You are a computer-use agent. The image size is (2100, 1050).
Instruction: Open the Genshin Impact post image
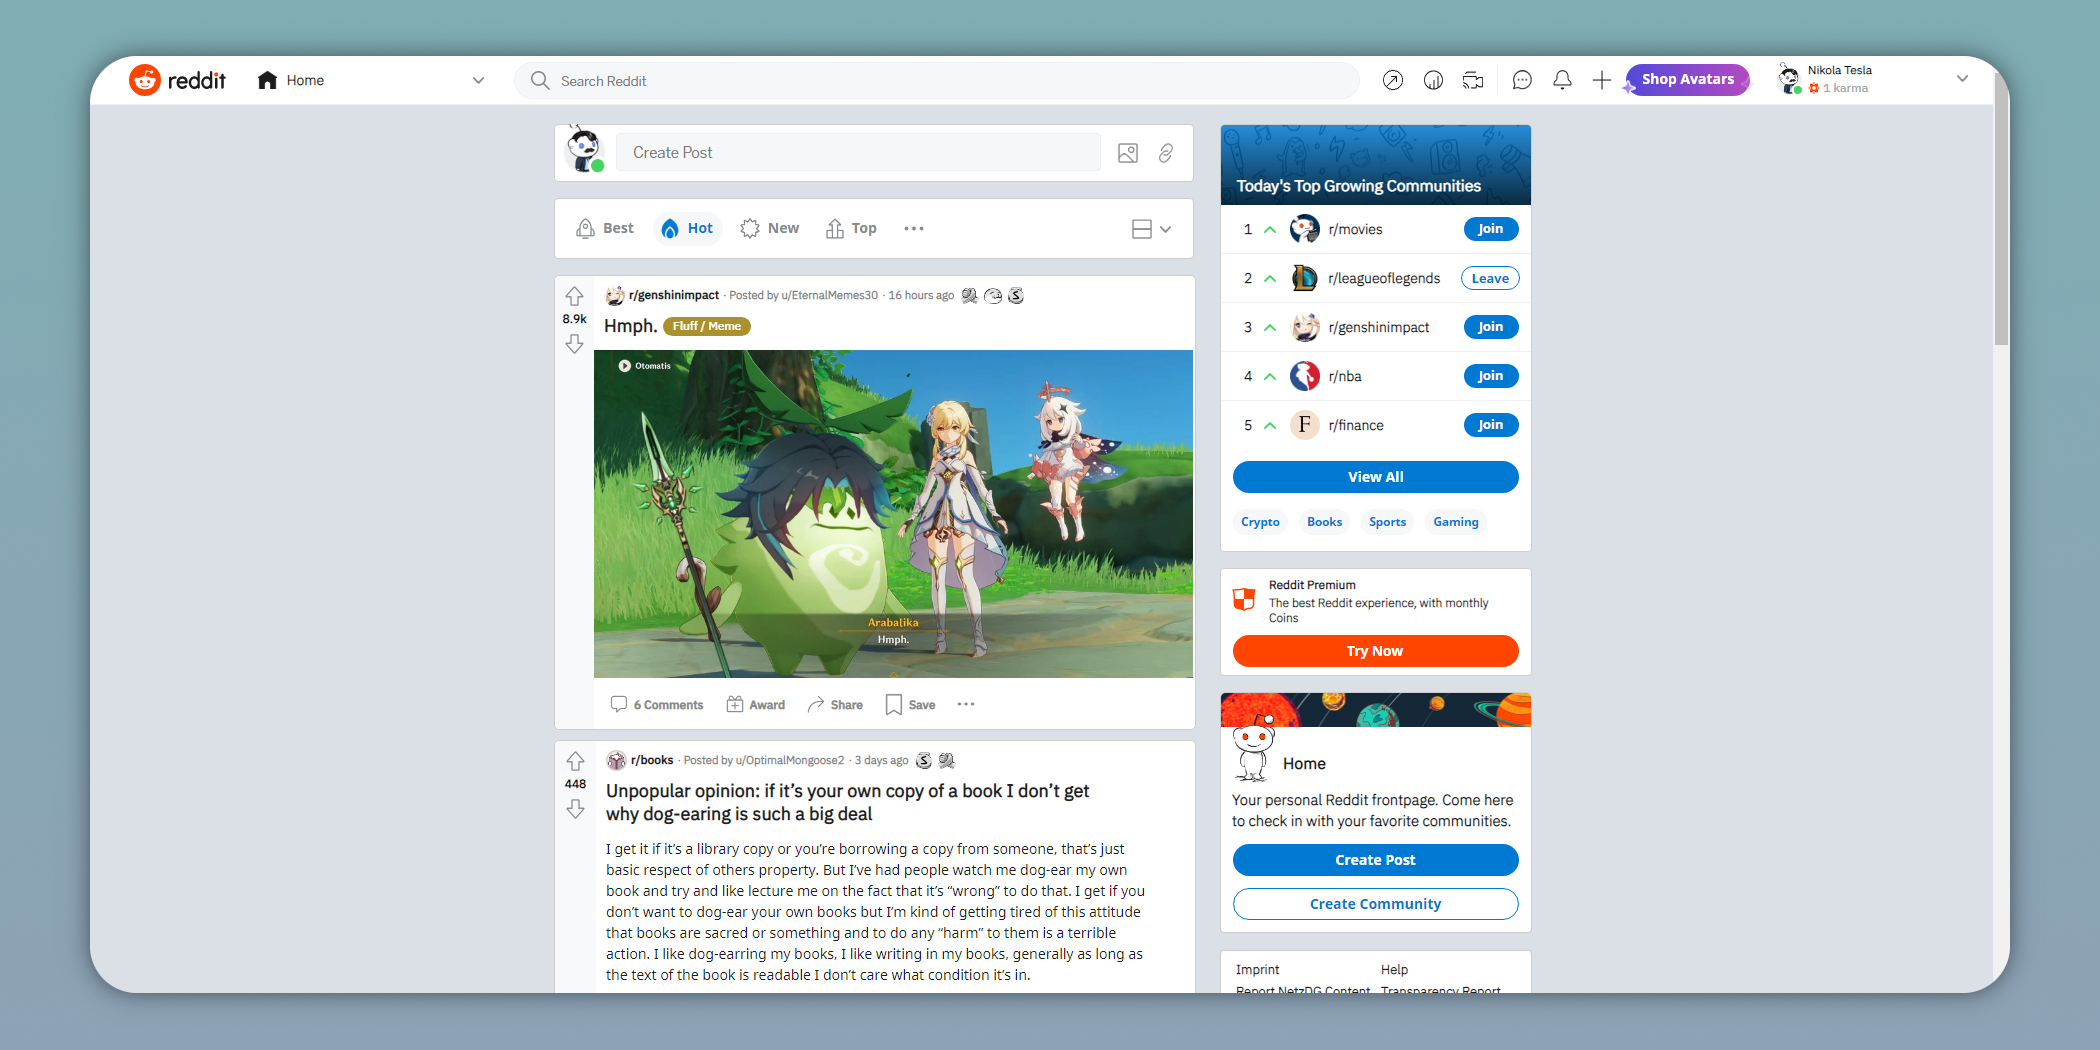[x=893, y=514]
